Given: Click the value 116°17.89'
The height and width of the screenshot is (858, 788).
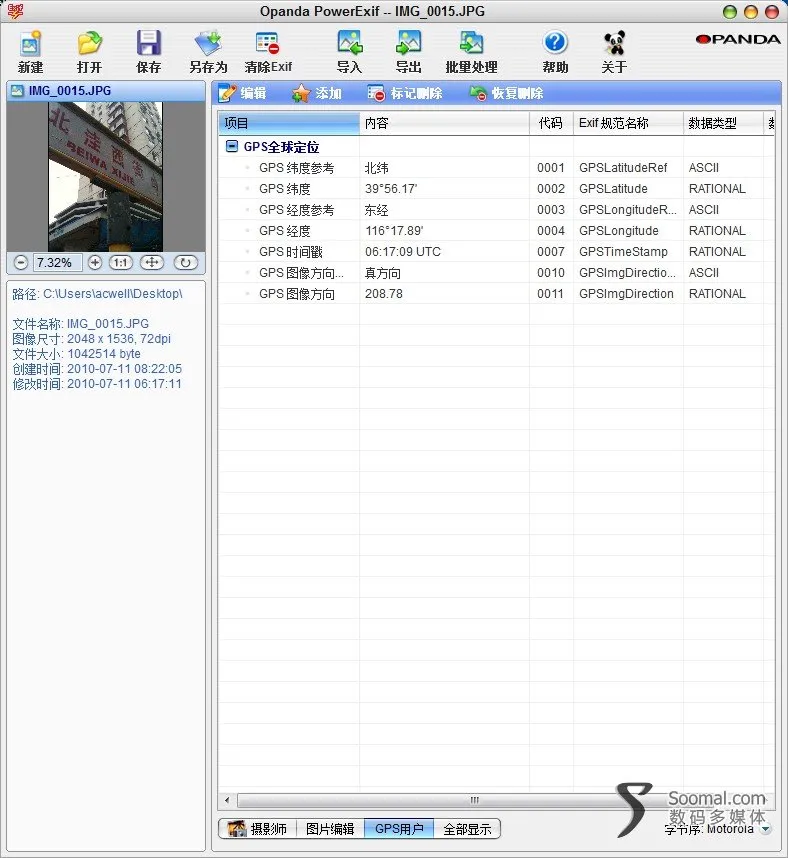Looking at the screenshot, I should (394, 231).
